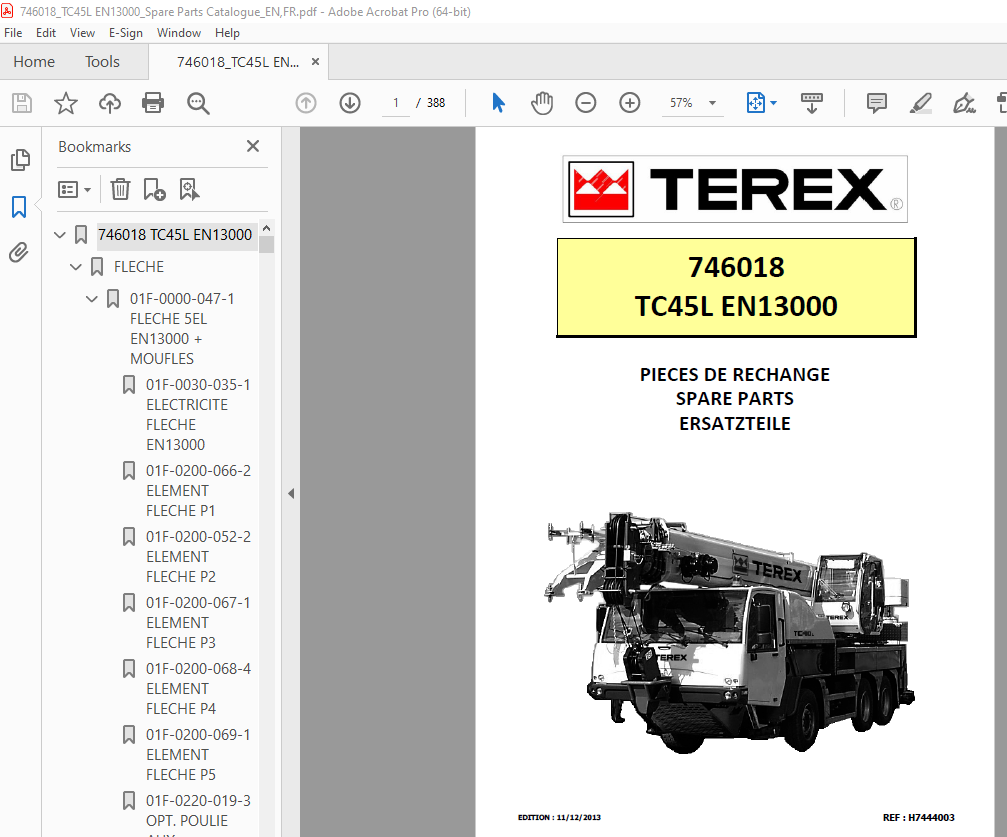Screen dimensions: 1007x837
Task: Add file to starred favorites
Action: pyautogui.click(x=66, y=103)
